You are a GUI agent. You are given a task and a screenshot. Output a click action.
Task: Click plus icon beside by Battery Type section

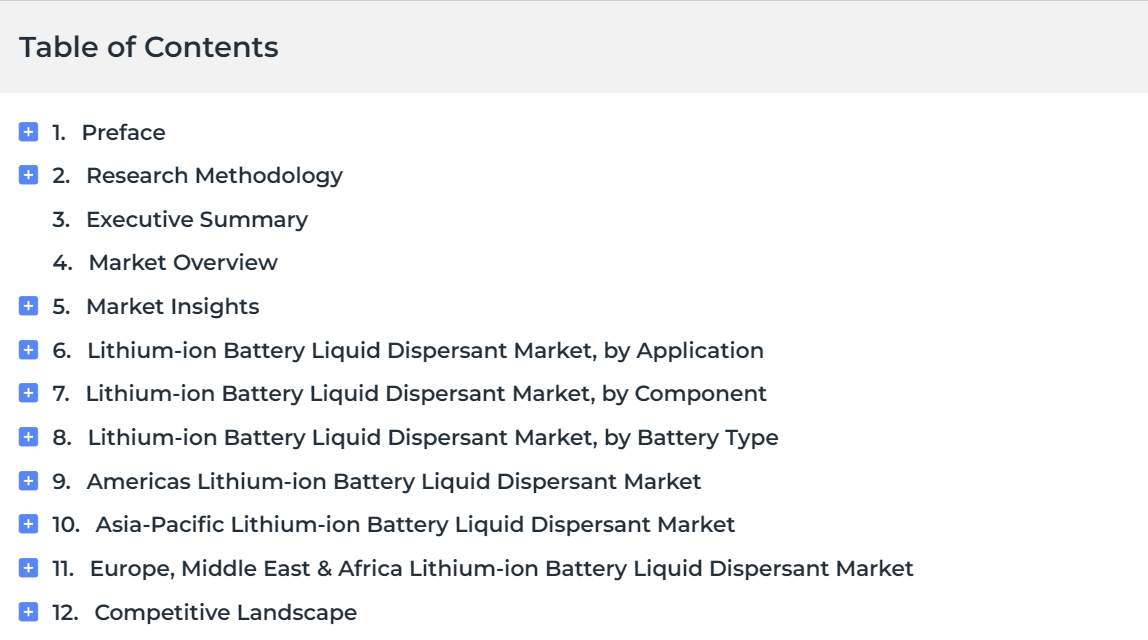tap(29, 437)
